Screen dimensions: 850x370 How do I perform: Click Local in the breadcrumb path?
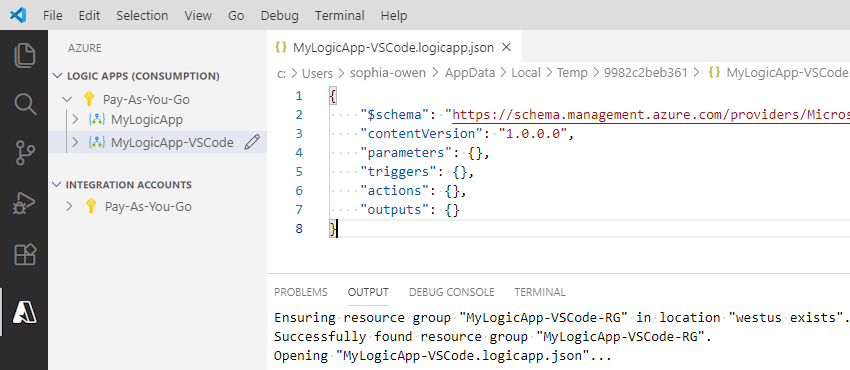click(526, 73)
